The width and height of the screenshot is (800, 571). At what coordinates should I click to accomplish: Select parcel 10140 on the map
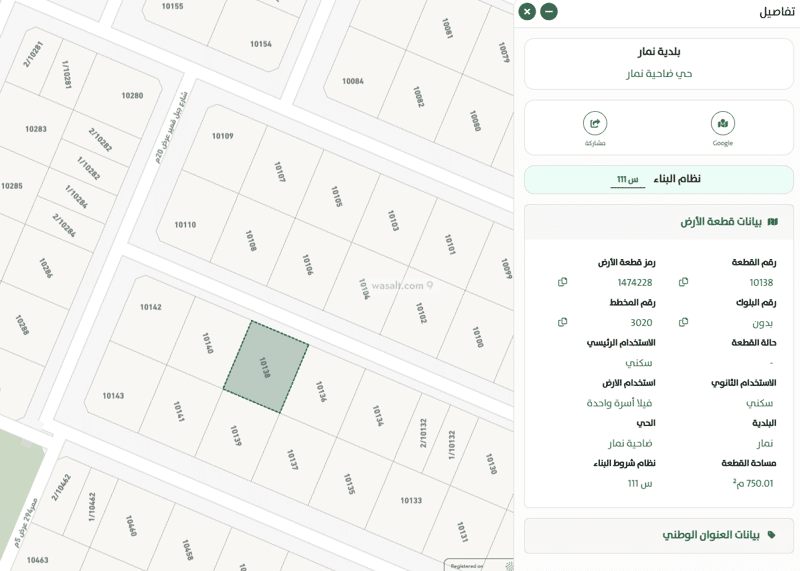208,343
